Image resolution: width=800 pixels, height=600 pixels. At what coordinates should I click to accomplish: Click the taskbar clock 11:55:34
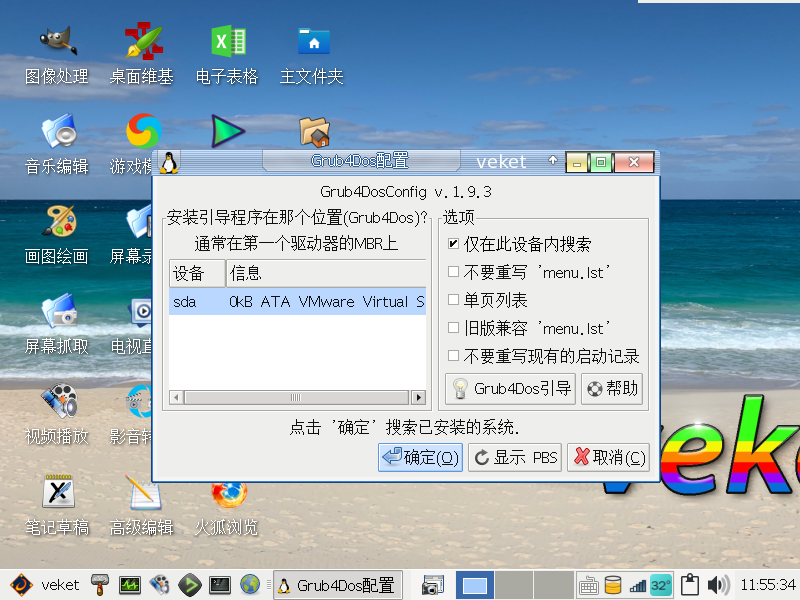(x=768, y=585)
